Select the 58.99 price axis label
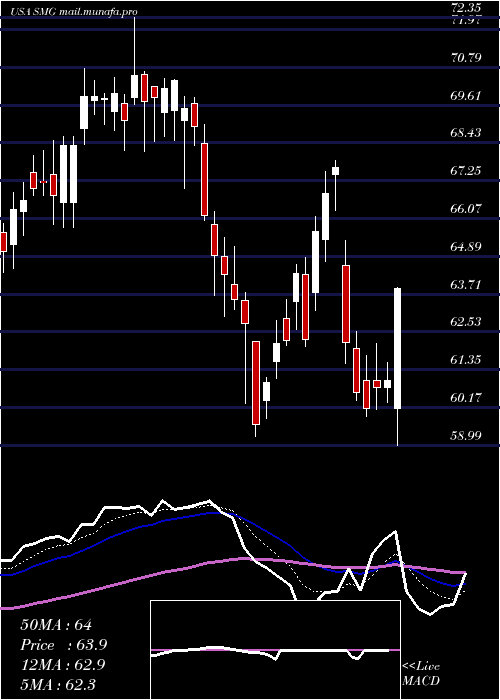The height and width of the screenshot is (700, 500). pos(464,435)
